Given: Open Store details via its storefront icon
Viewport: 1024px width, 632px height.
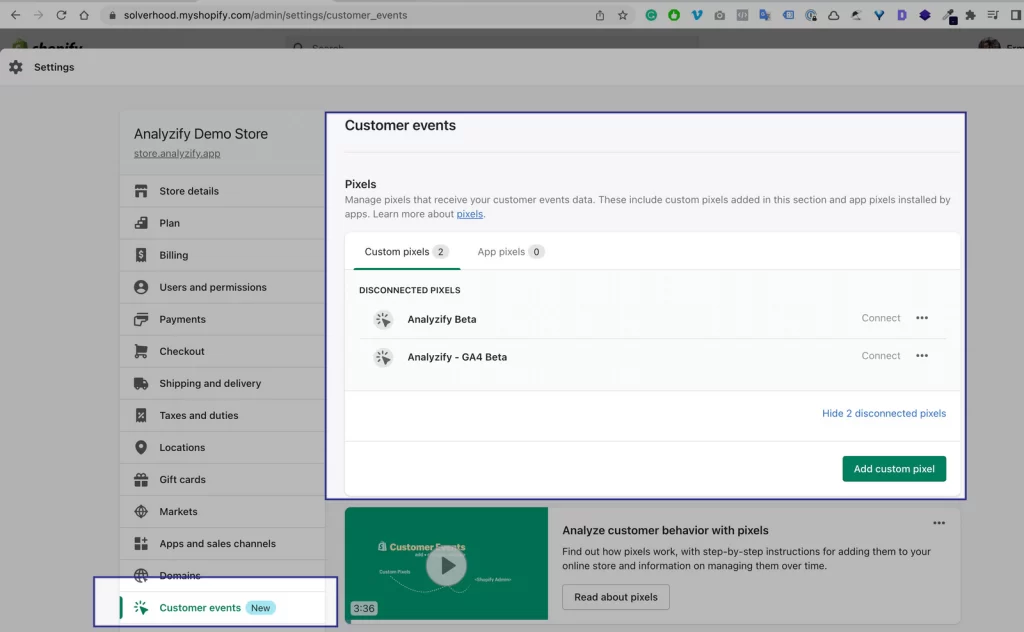Looking at the screenshot, I should pyautogui.click(x=140, y=191).
